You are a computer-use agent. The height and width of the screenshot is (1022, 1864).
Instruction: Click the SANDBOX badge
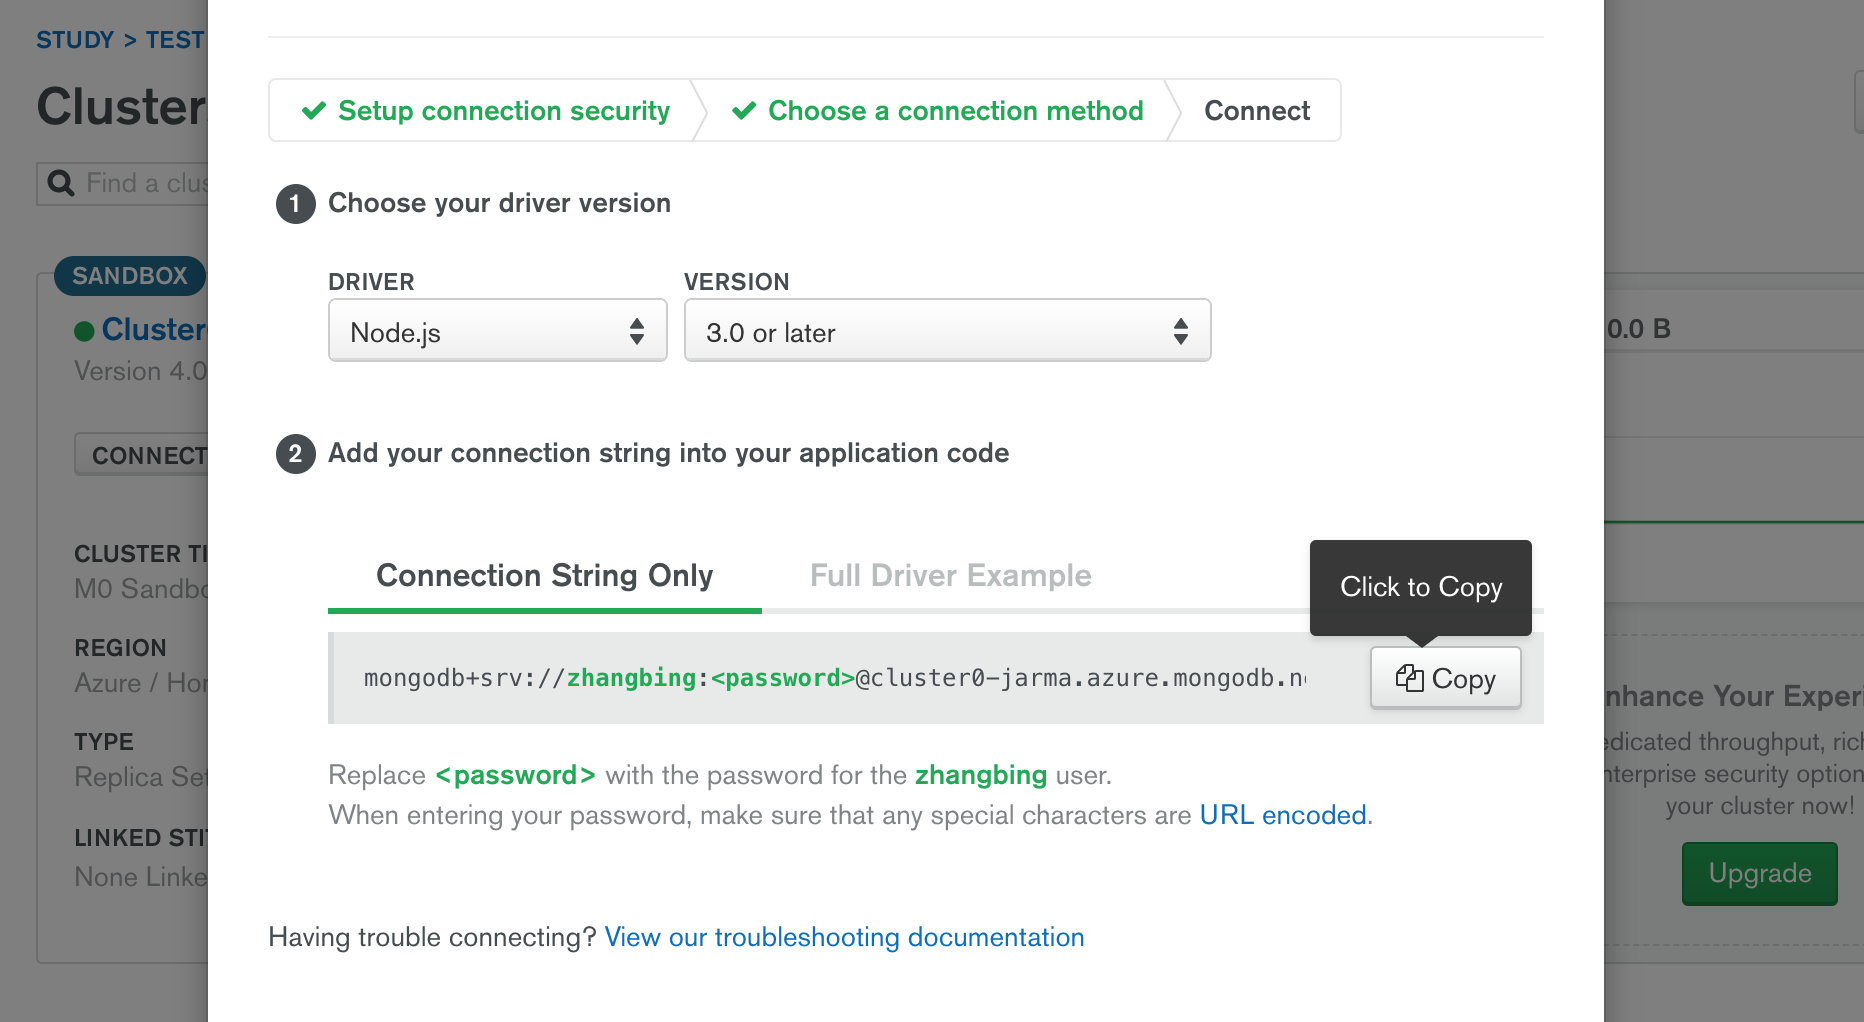click(x=130, y=276)
